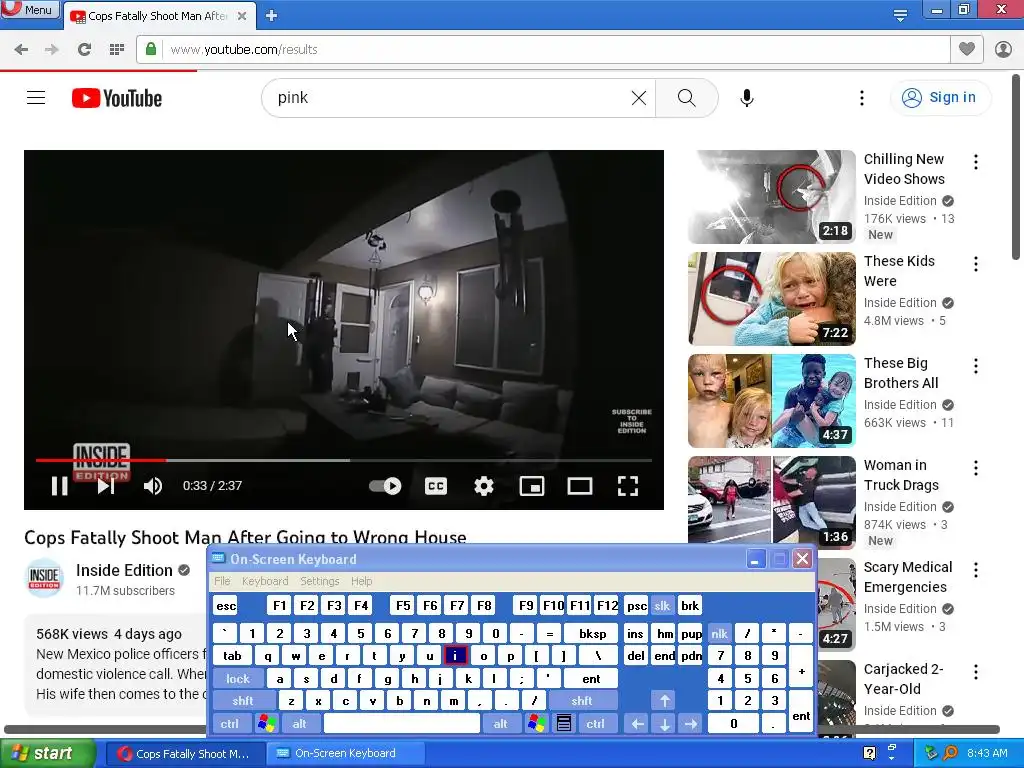Toggle the caps lock key

[x=238, y=679]
